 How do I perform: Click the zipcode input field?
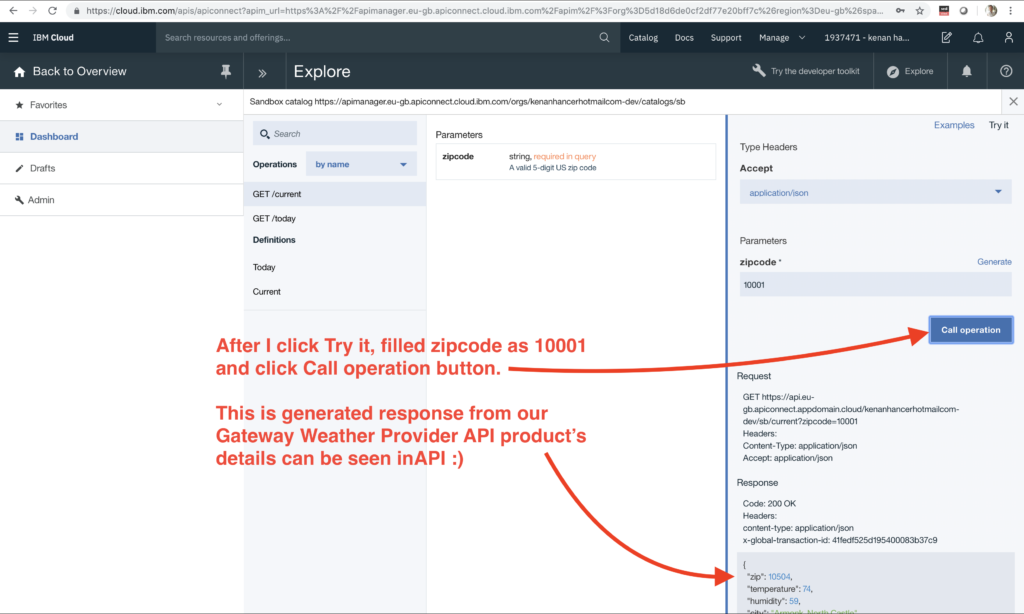(x=875, y=285)
